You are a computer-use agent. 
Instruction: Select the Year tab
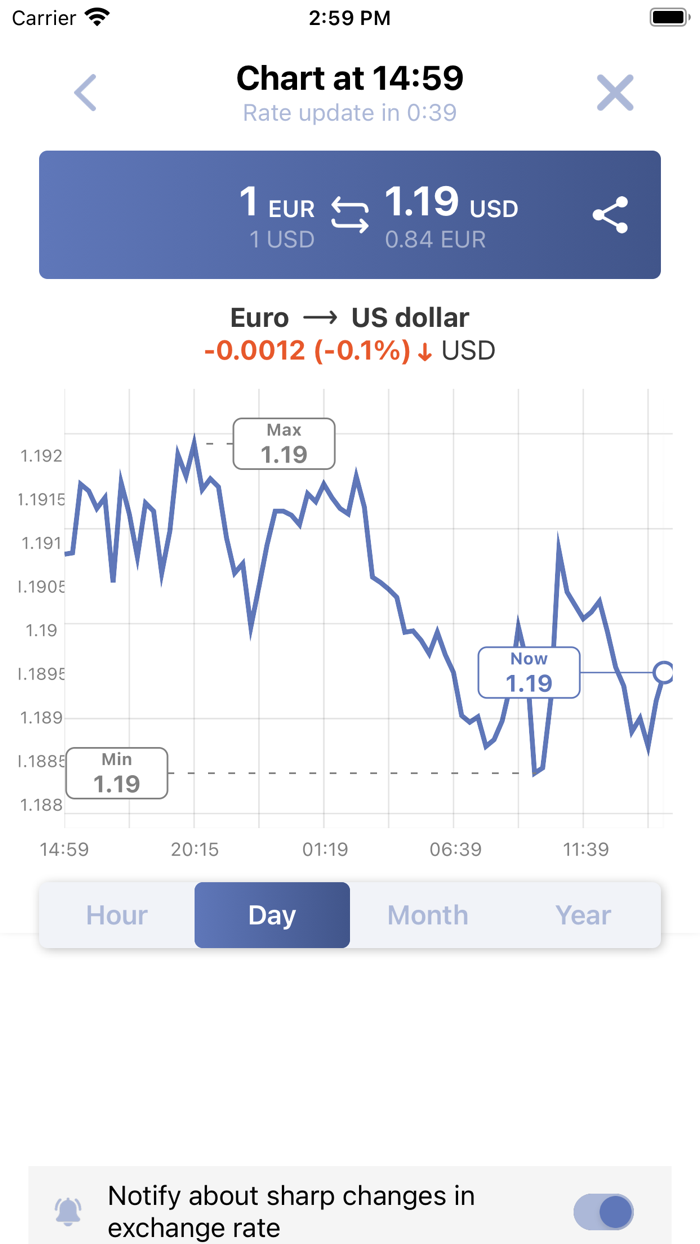(x=583, y=915)
